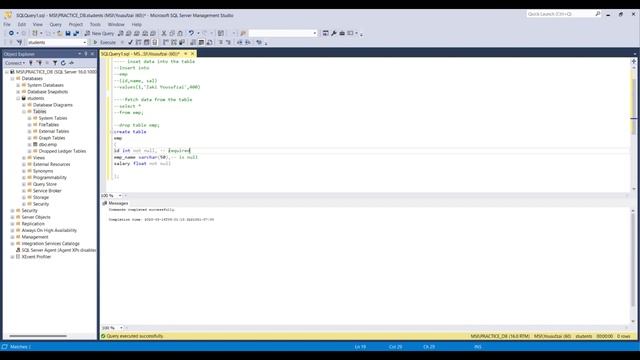Expand the Programmability folder node
Image resolution: width=640 pixels, height=360 pixels.
pos(24,178)
